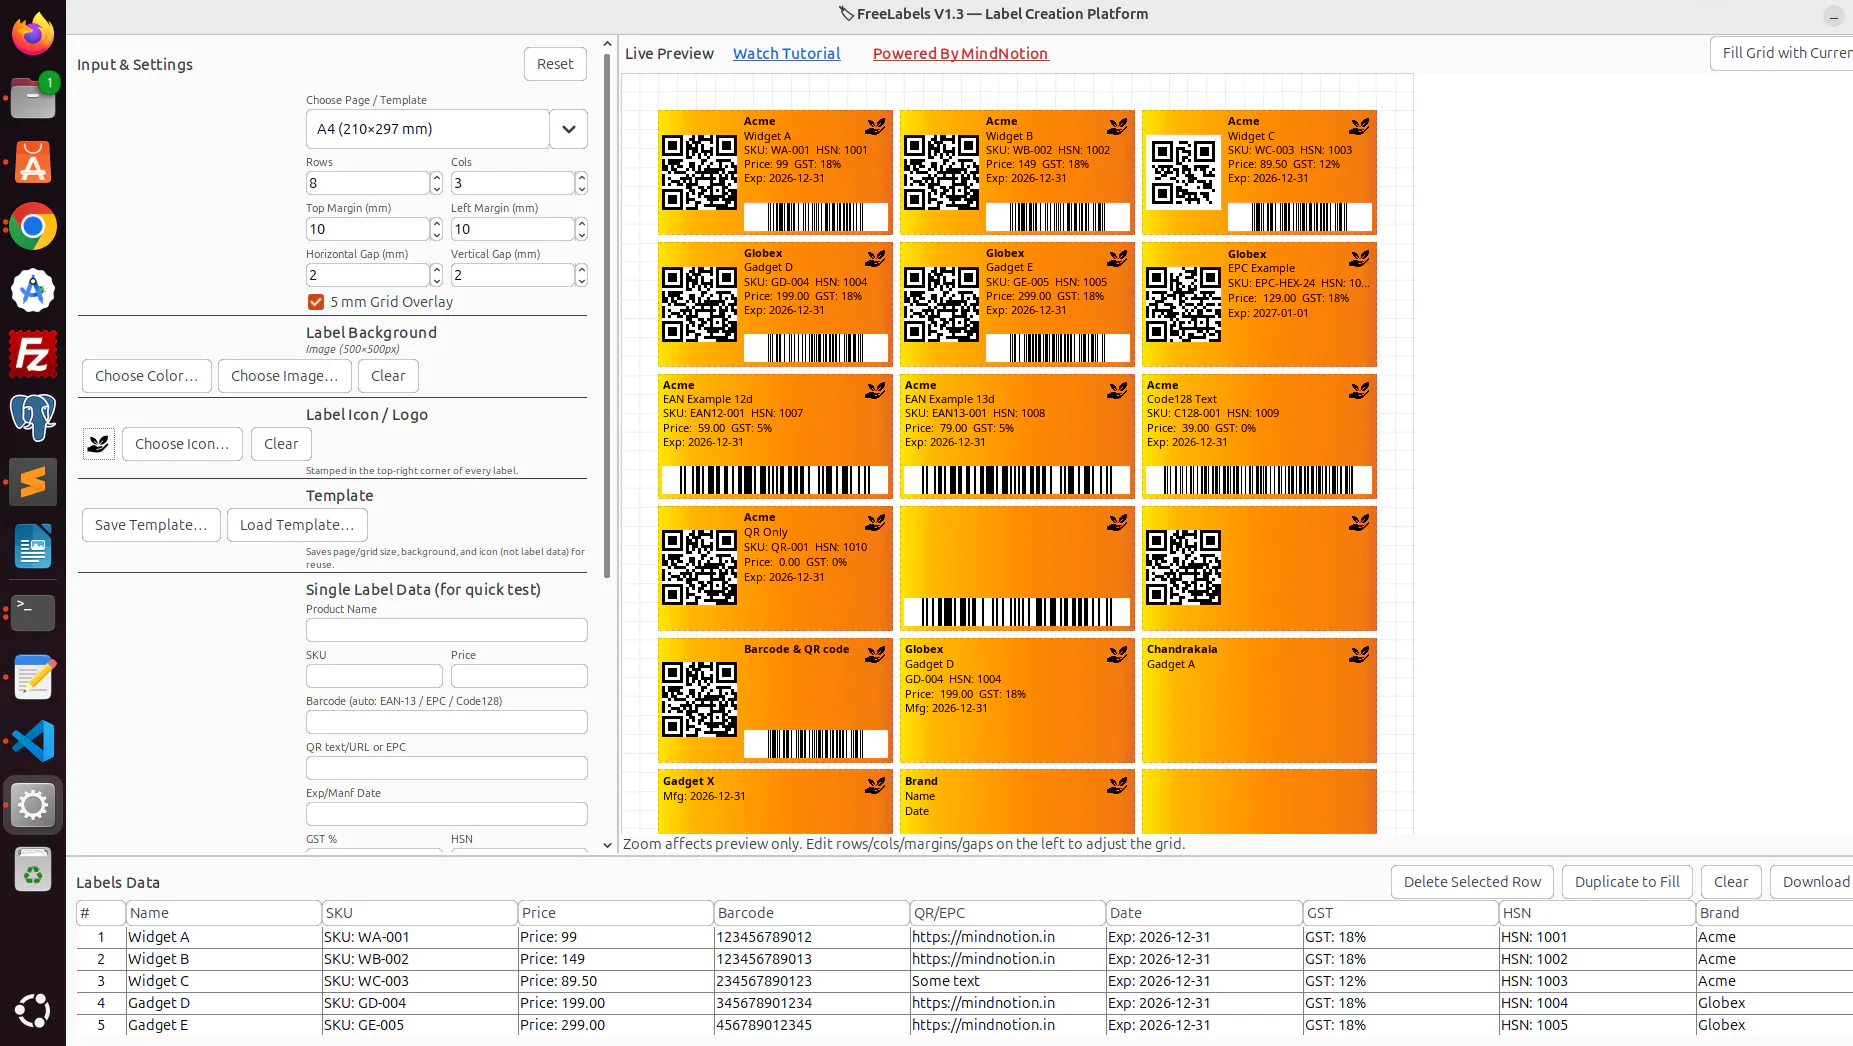The image size is (1853, 1046).
Task: Click Choose Image… button
Action: coord(285,376)
